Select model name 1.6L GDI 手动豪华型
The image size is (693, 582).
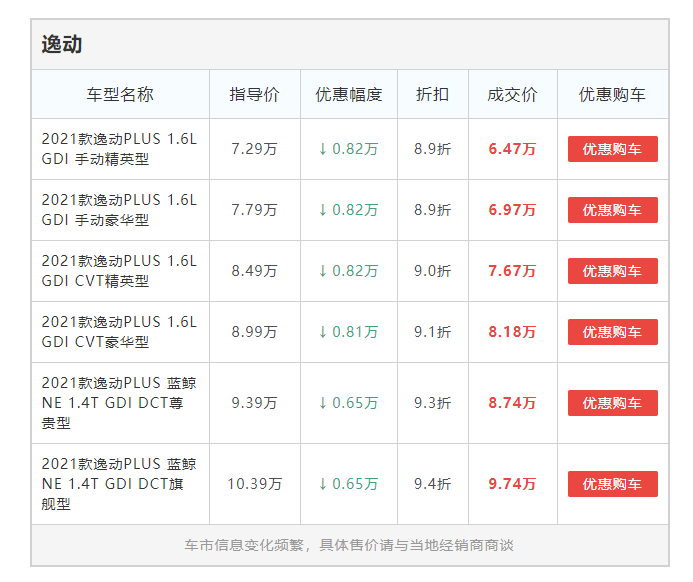(119, 210)
